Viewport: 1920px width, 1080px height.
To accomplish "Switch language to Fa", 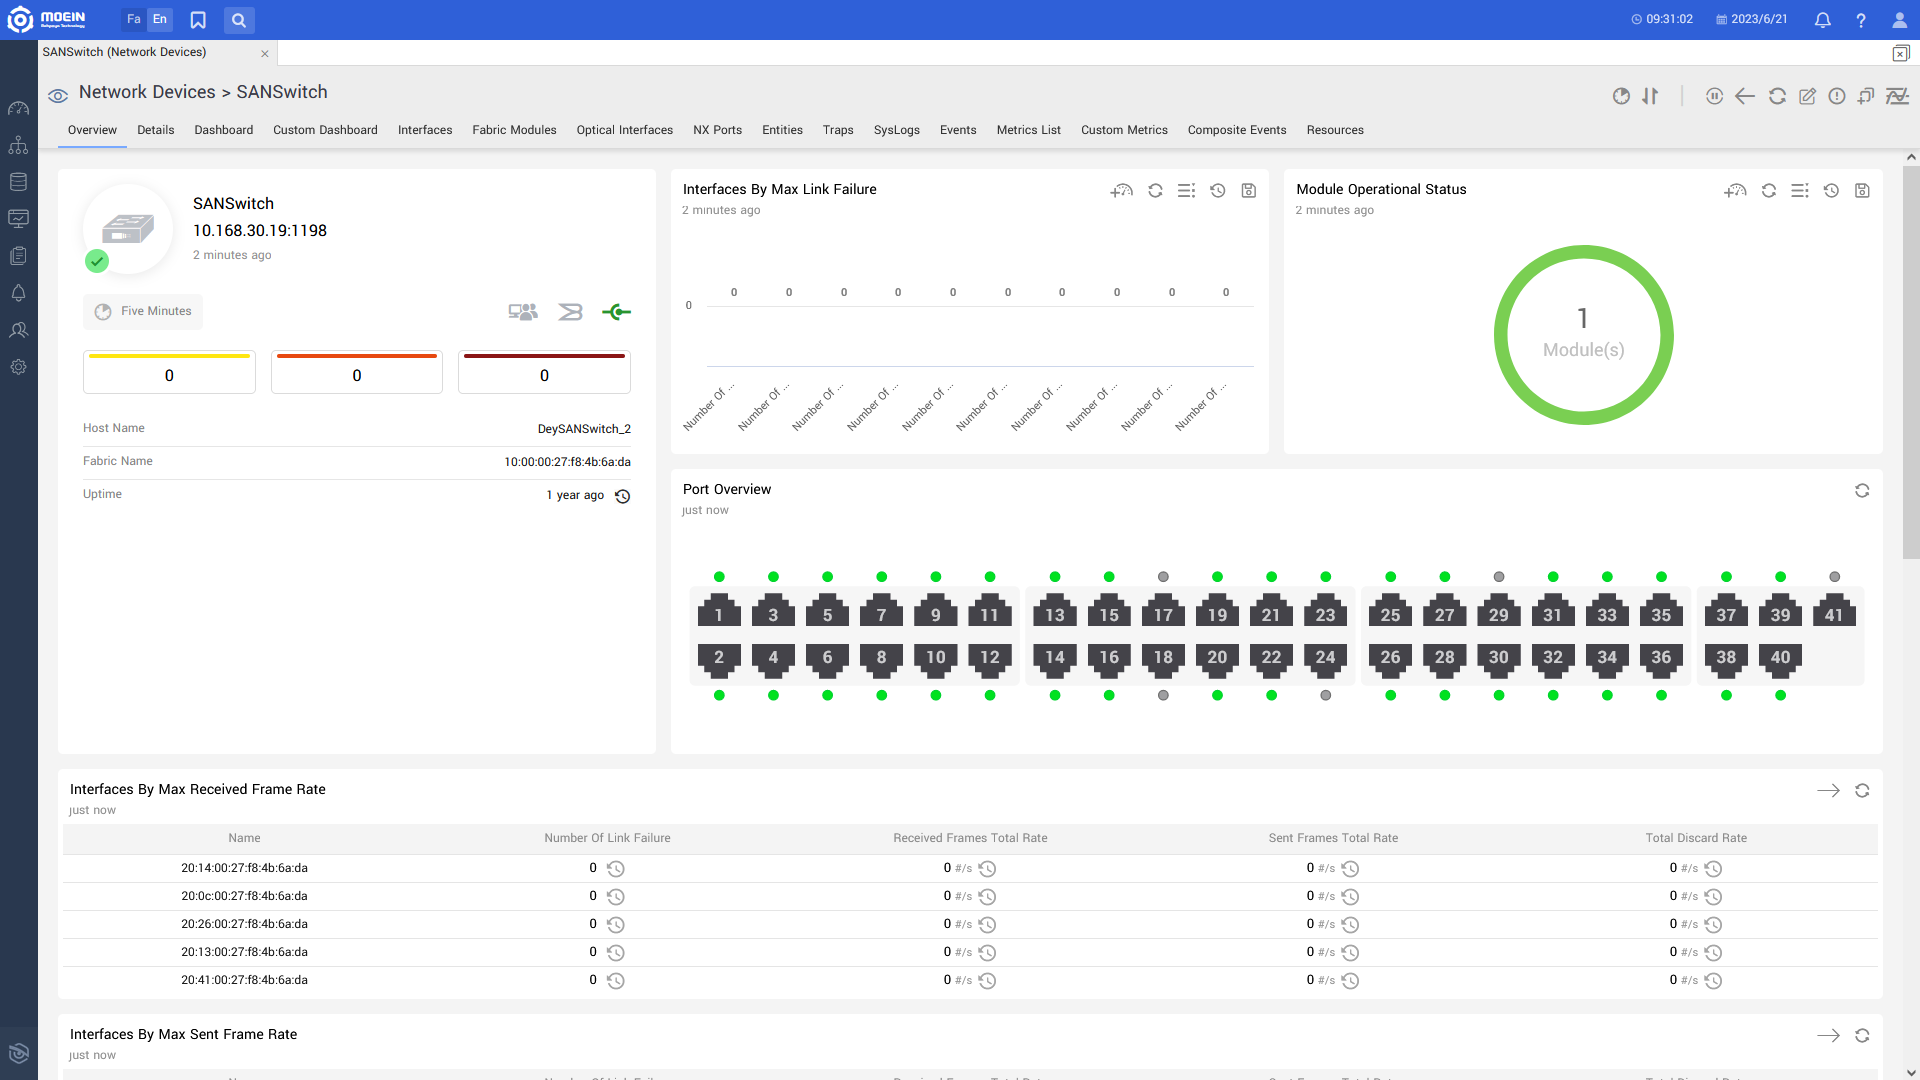I will click(134, 20).
